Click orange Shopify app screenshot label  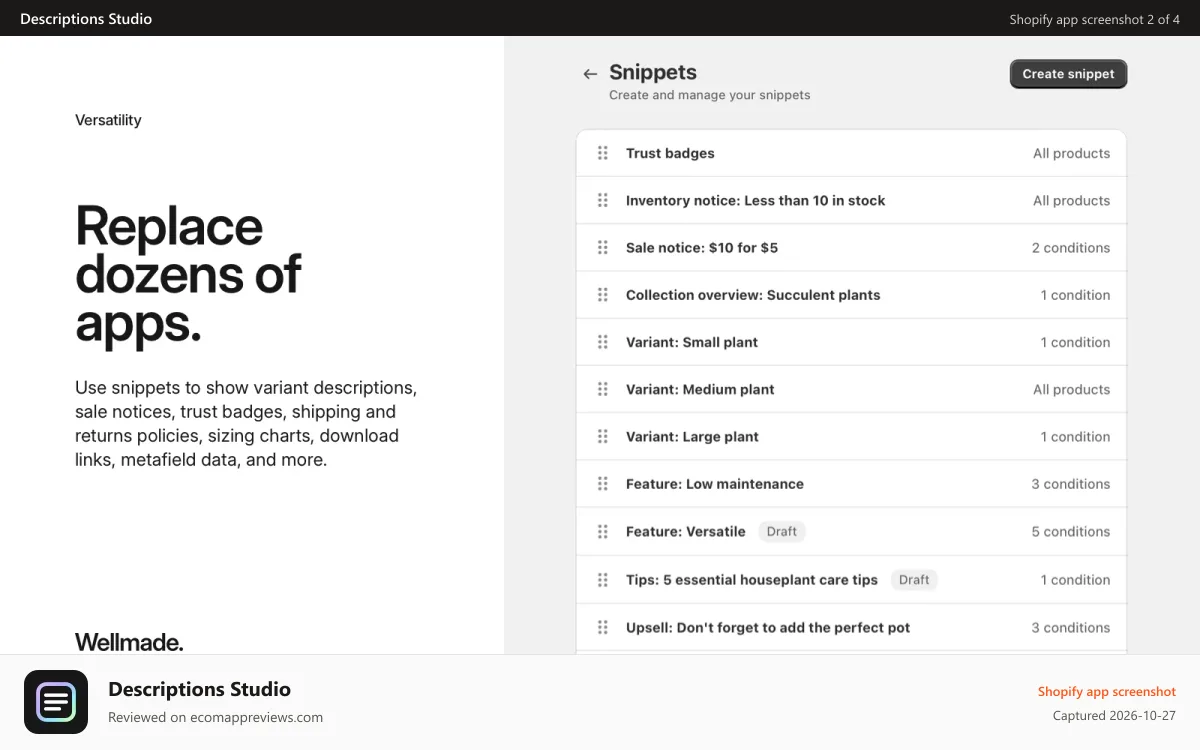[1107, 692]
